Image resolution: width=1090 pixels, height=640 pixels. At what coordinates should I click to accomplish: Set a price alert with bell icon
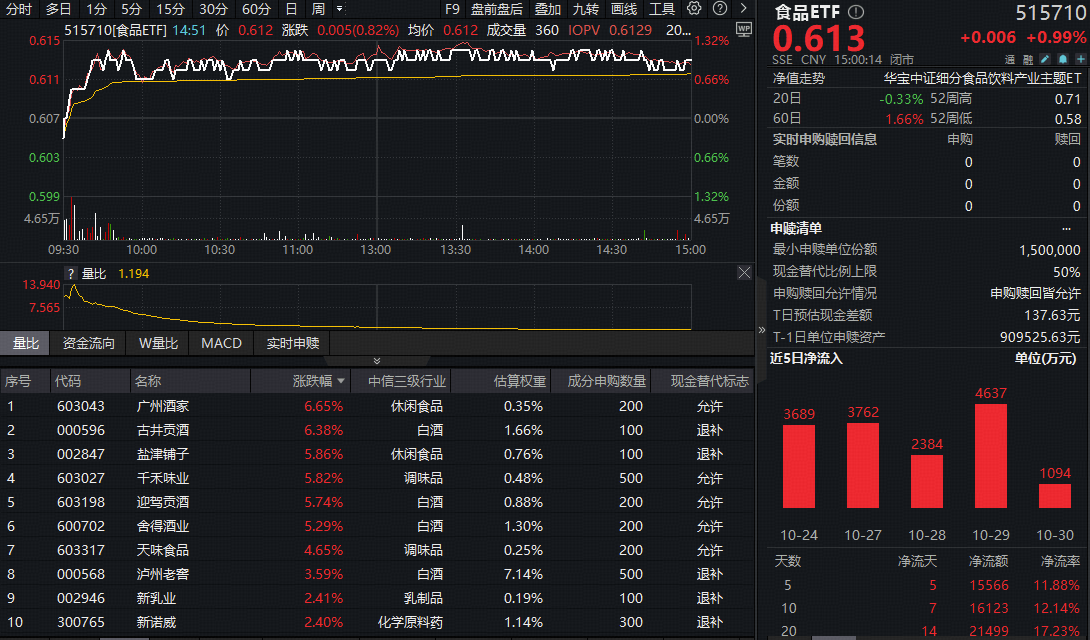point(1062,59)
